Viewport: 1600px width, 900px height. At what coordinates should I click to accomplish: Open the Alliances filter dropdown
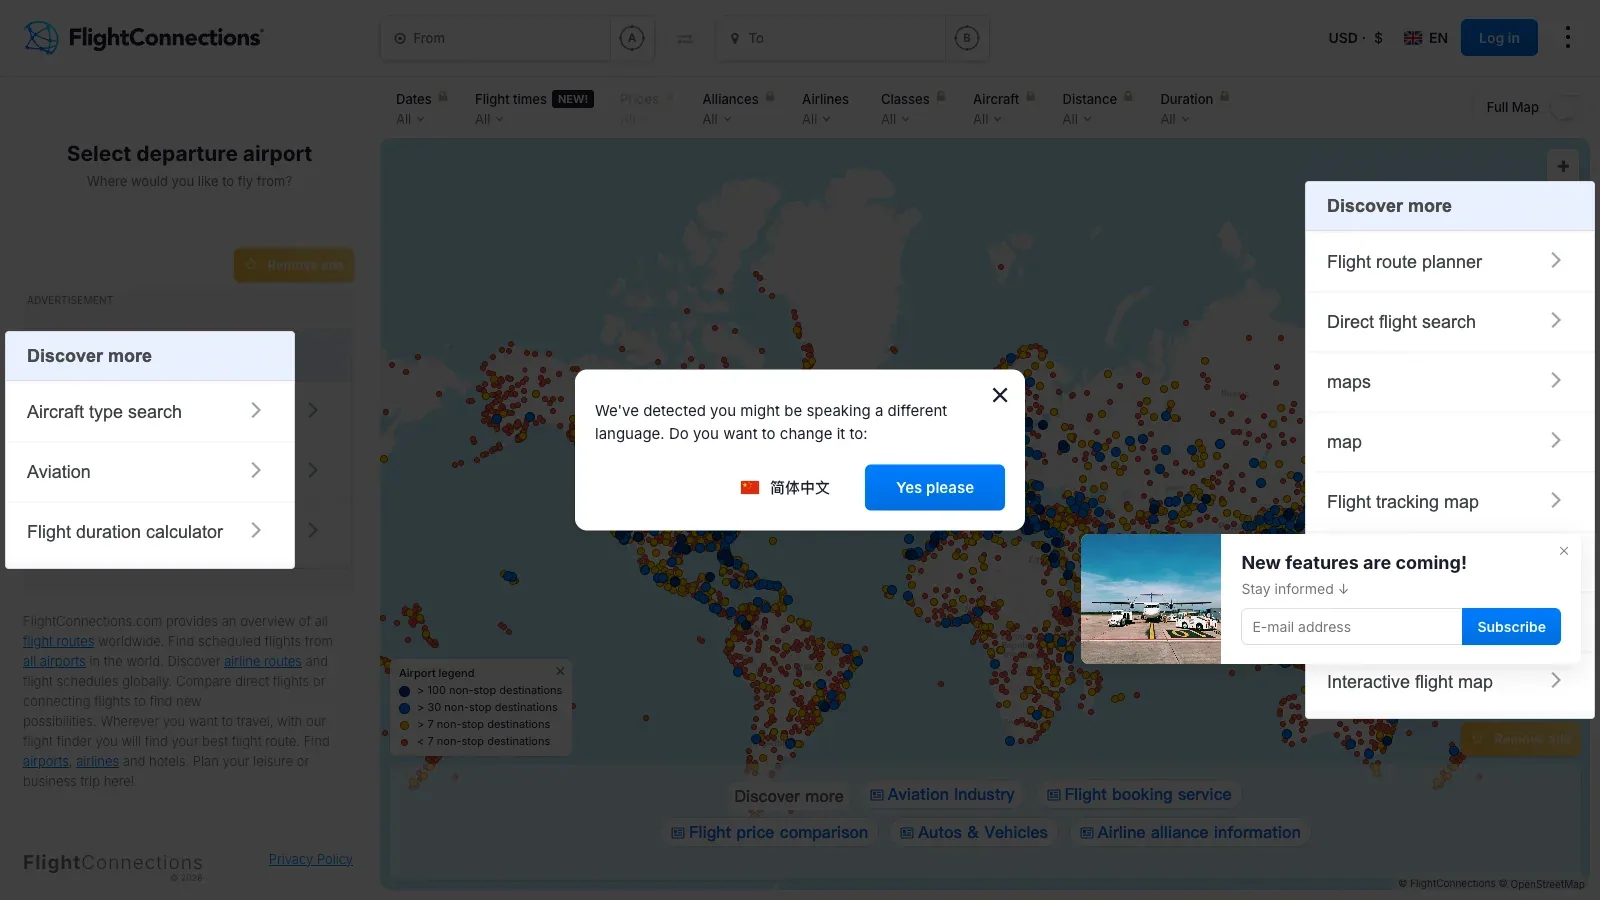(x=717, y=119)
